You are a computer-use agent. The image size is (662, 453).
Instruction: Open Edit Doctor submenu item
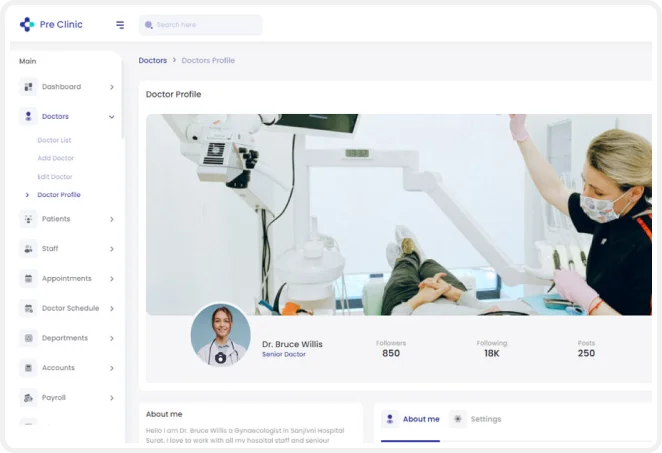54,176
